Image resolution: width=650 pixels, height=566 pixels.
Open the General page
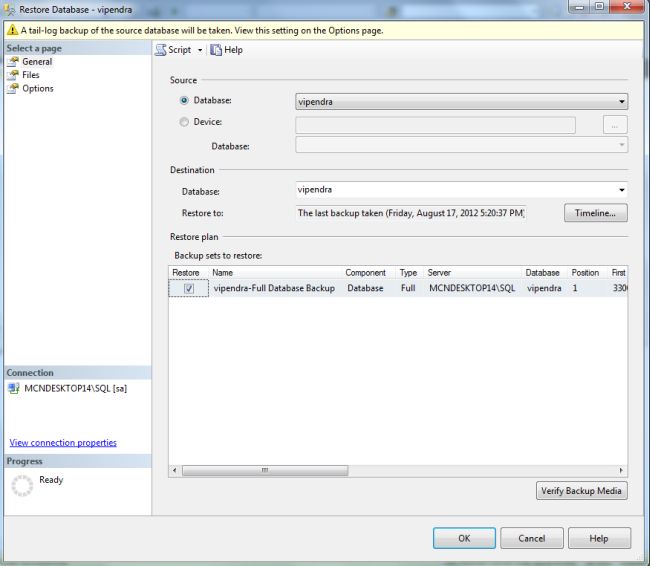click(x=37, y=62)
